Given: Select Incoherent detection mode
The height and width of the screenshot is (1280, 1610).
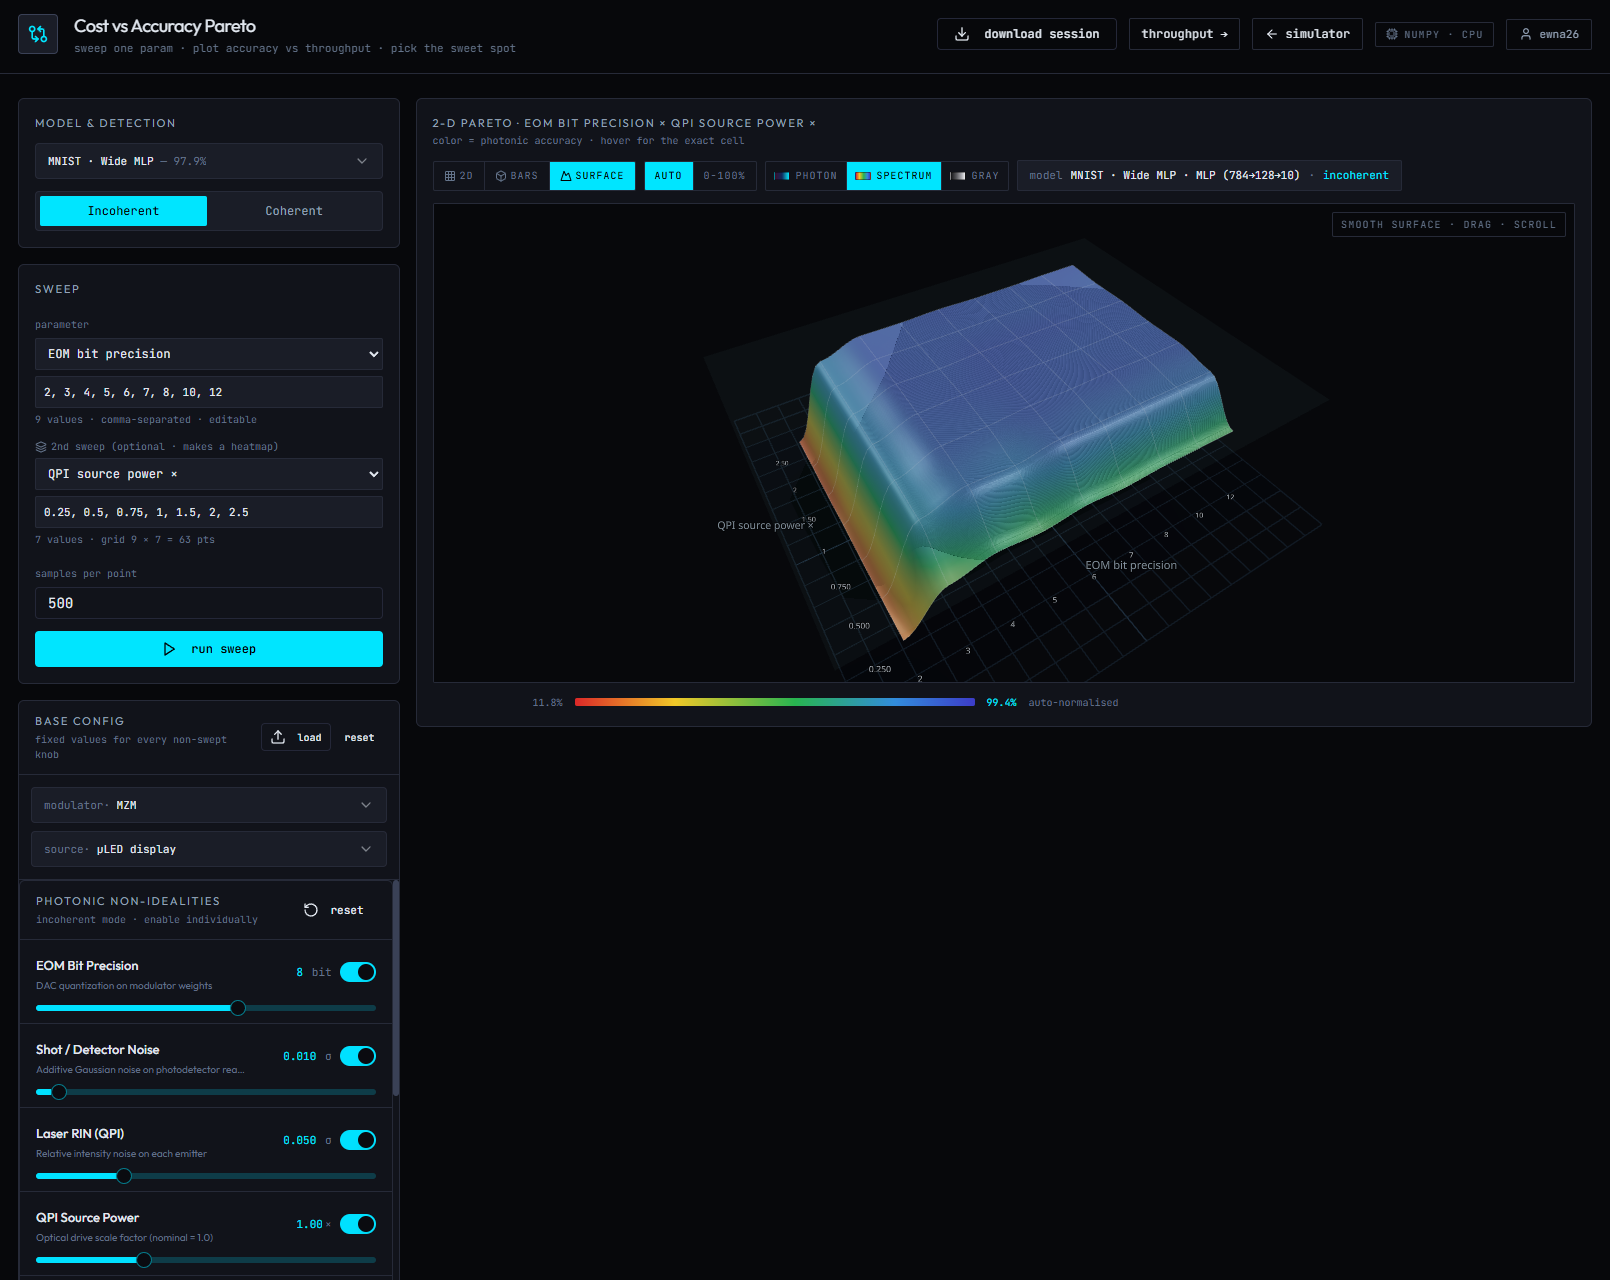Looking at the screenshot, I should pos(123,211).
